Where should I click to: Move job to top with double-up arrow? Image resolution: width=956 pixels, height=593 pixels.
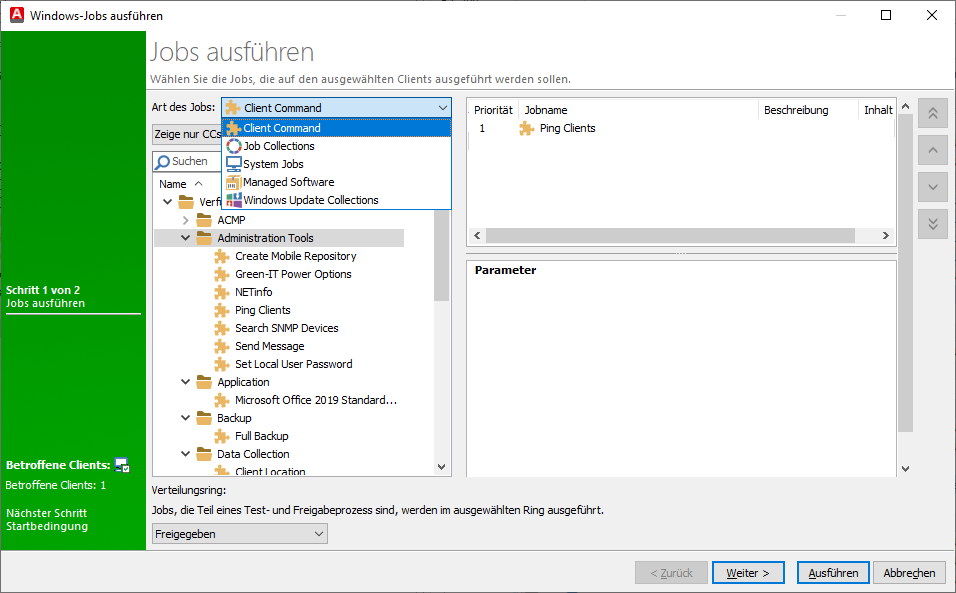pos(932,114)
